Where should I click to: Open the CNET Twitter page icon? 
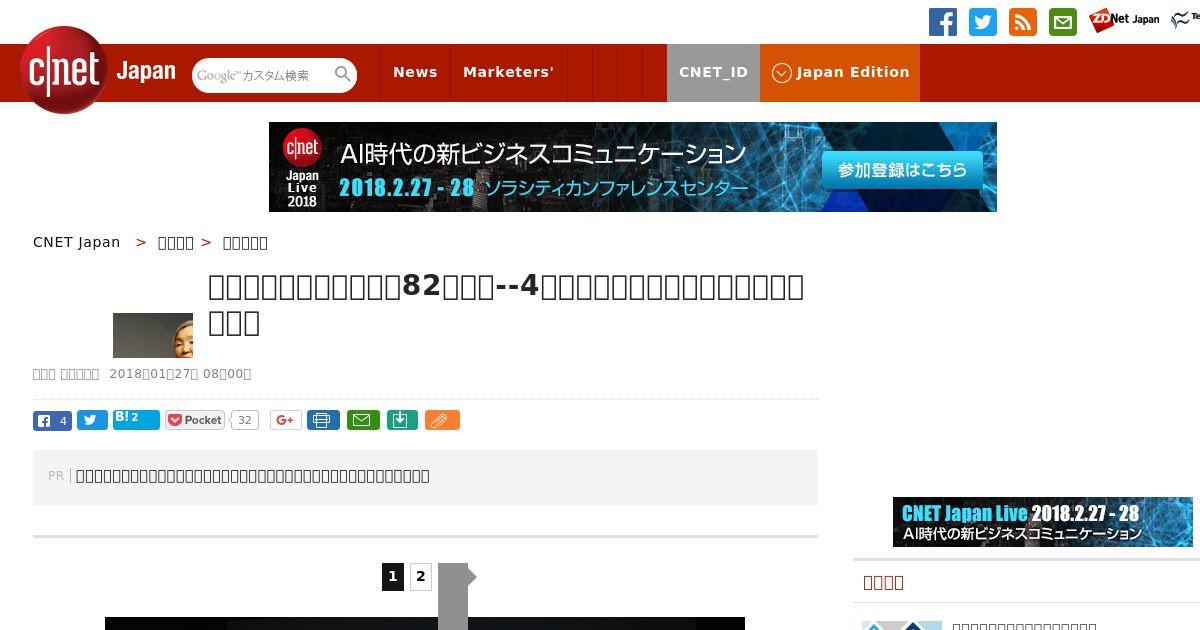point(983,22)
